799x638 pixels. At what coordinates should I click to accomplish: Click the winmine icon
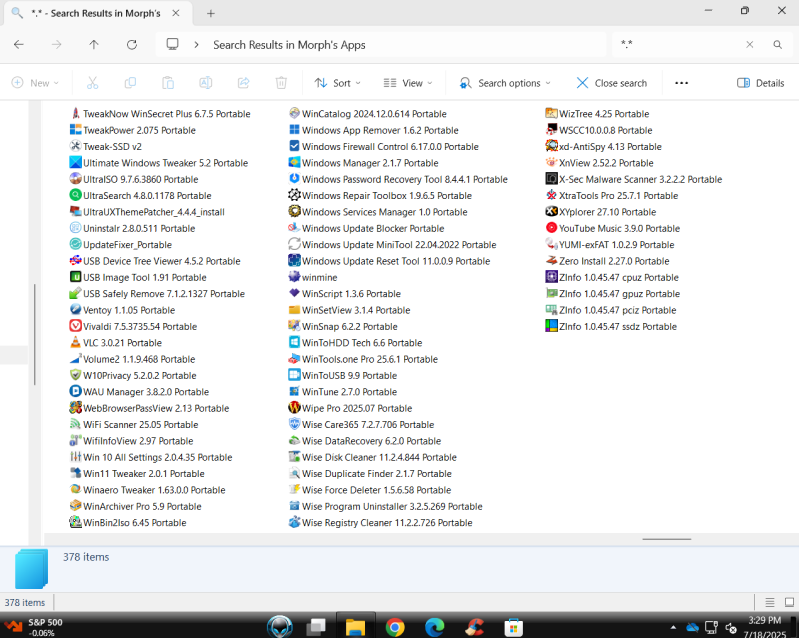[x=294, y=277]
